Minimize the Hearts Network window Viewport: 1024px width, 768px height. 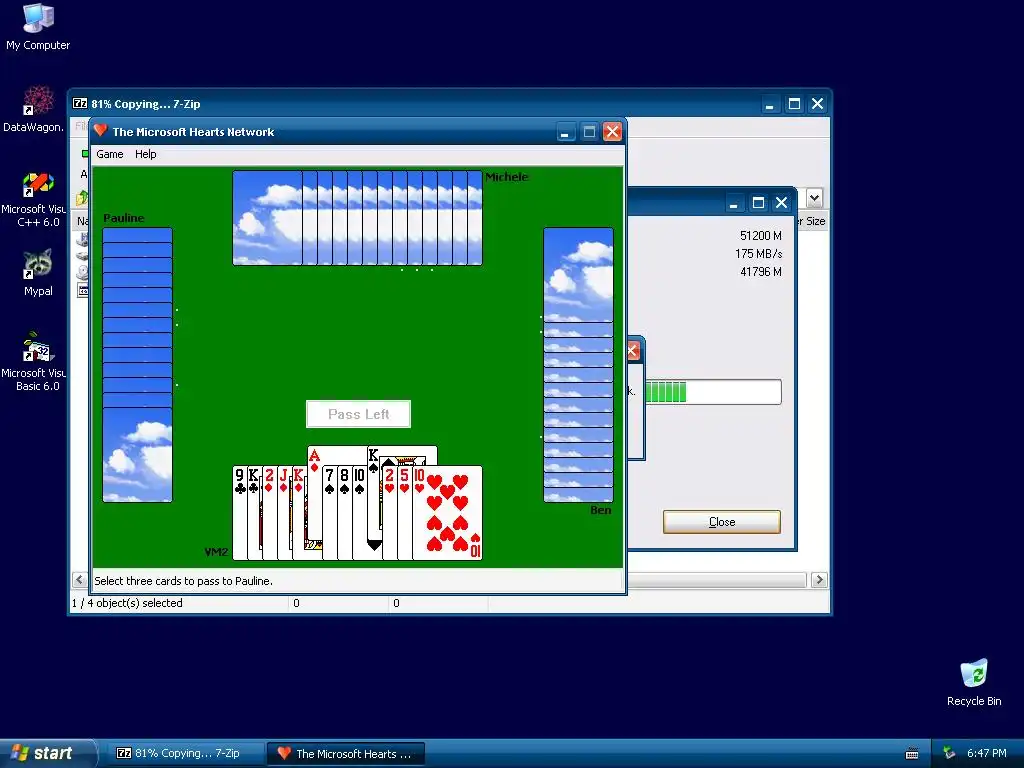pyautogui.click(x=566, y=132)
